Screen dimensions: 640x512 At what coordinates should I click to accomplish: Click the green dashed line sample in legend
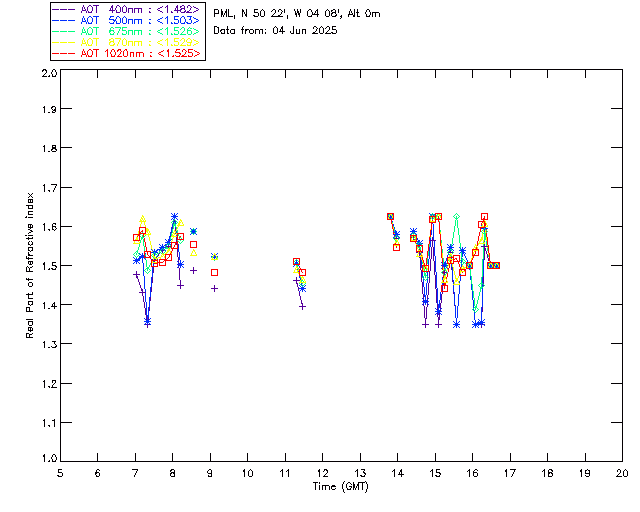tap(63, 31)
